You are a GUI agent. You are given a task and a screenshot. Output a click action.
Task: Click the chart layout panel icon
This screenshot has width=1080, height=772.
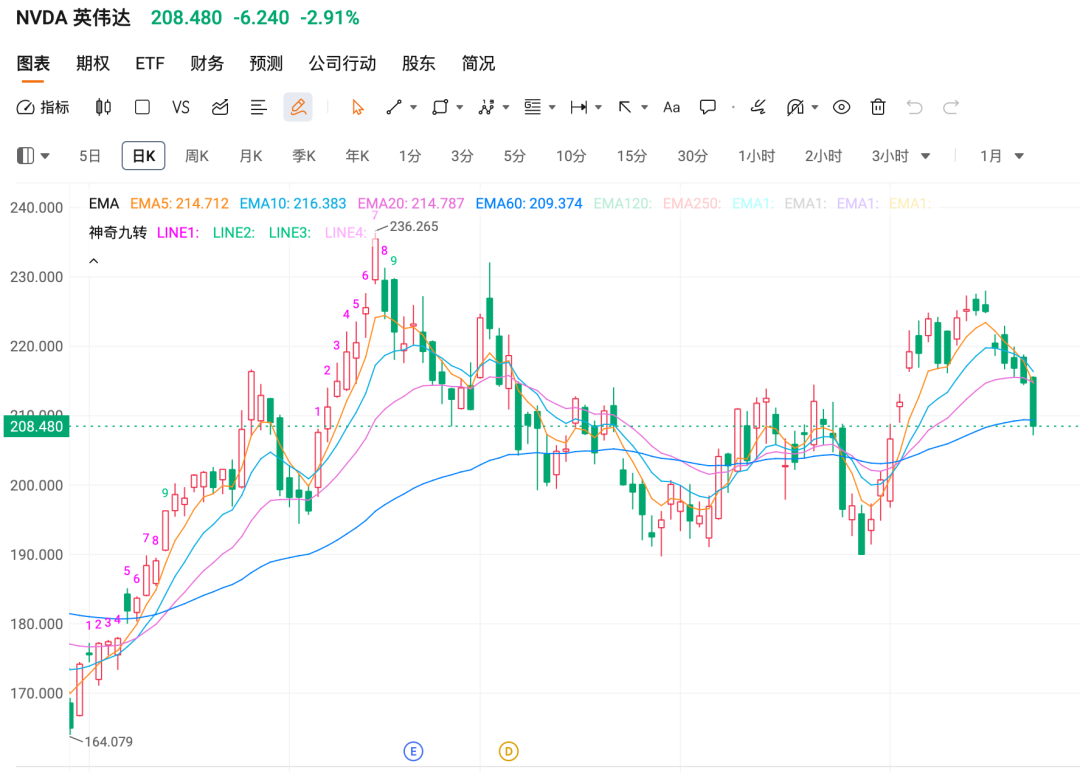click(x=25, y=156)
